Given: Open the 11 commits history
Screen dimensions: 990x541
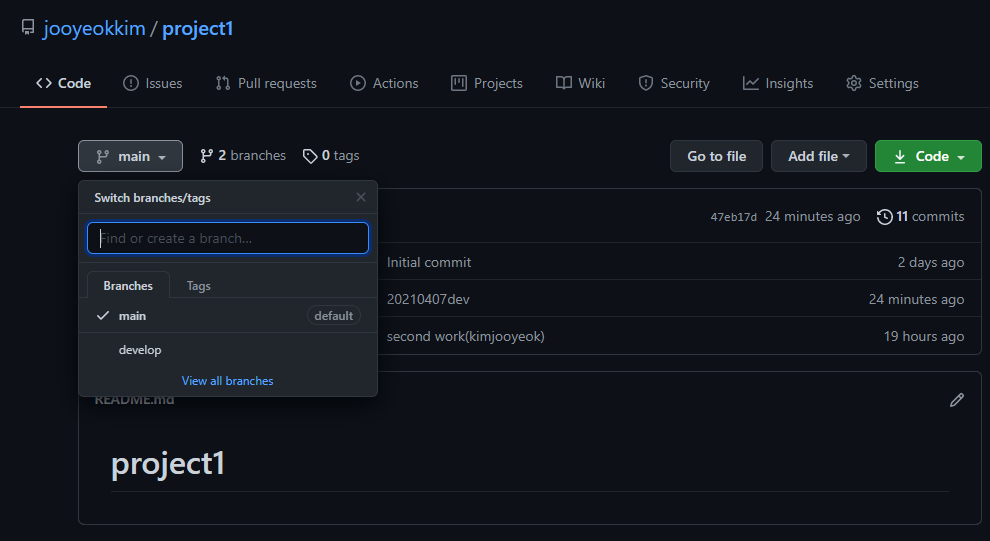Looking at the screenshot, I should [920, 217].
